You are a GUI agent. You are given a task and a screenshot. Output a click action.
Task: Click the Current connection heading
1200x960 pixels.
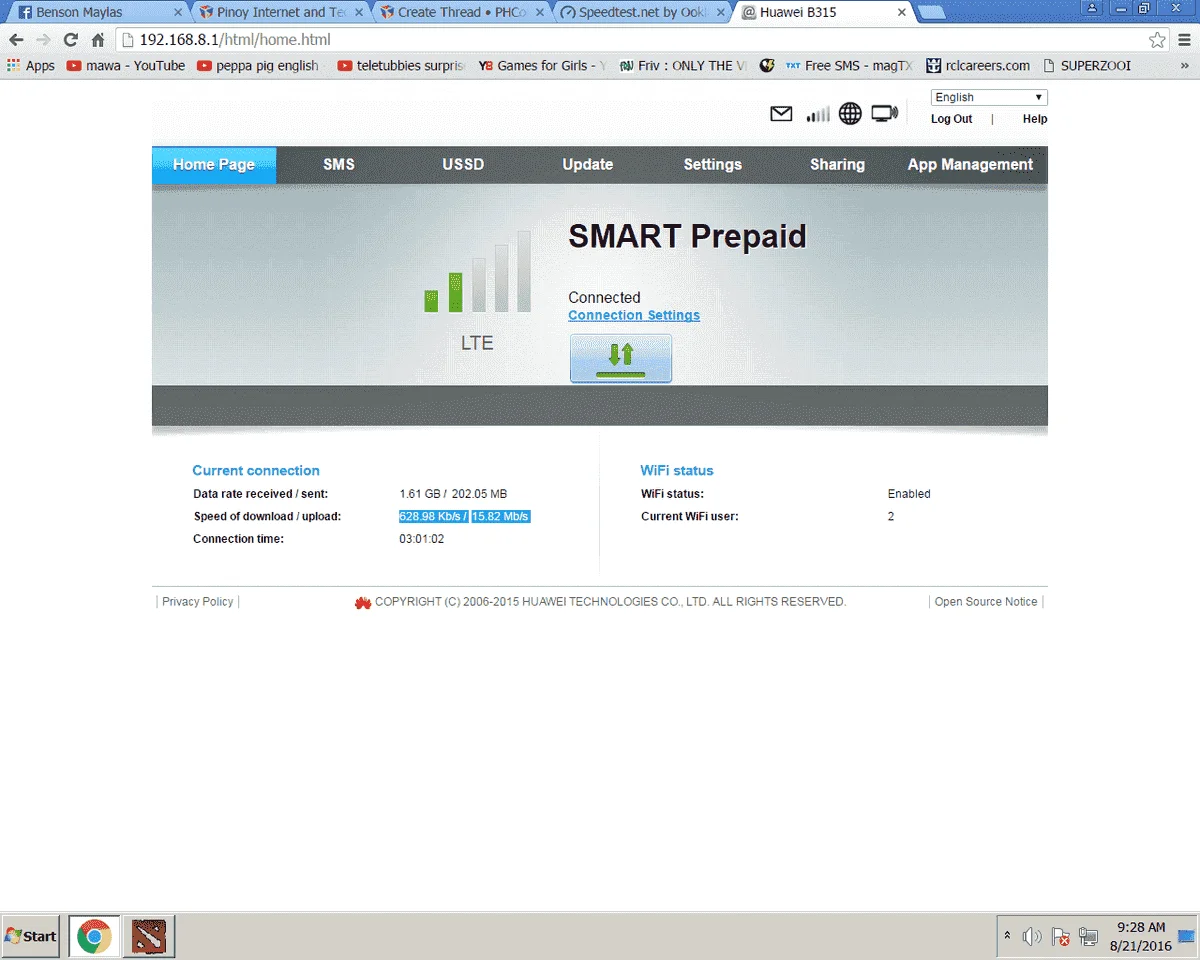[x=256, y=471]
